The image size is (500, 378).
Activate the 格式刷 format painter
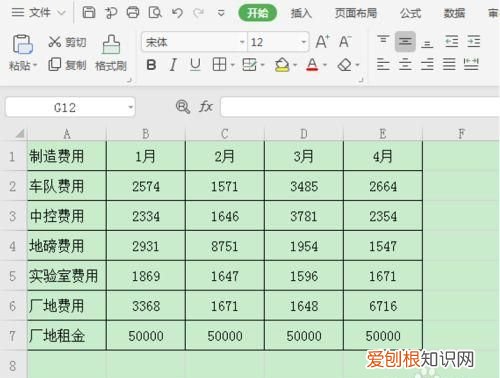point(111,53)
